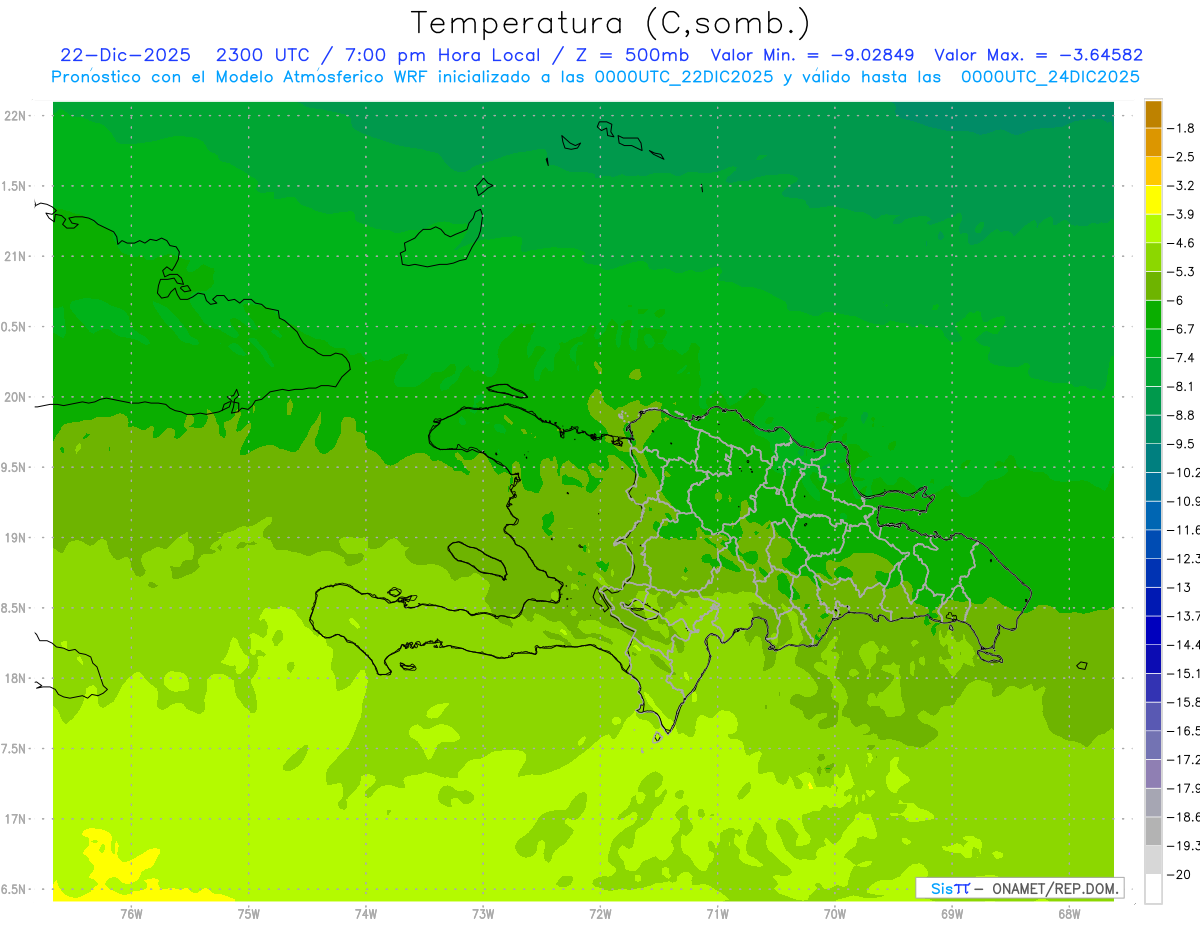Click the '-3.9' colorbar label
The width and height of the screenshot is (1200, 927).
(1182, 214)
